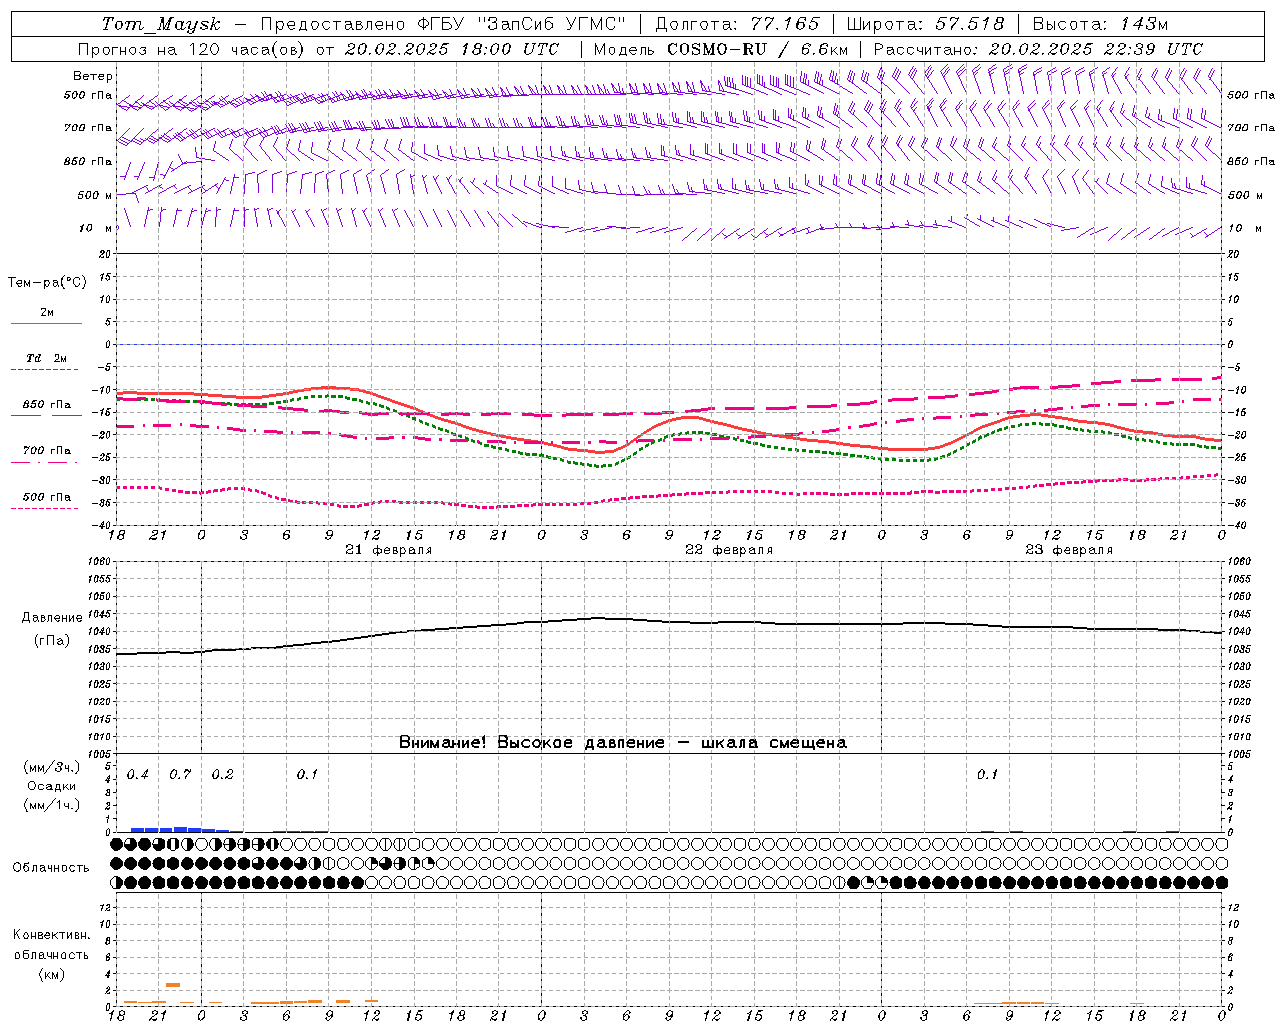Click the warning "Внимание! Высокое давление — шкала смещена"
Viewport: 1280px width, 1024px height.
pos(623,743)
